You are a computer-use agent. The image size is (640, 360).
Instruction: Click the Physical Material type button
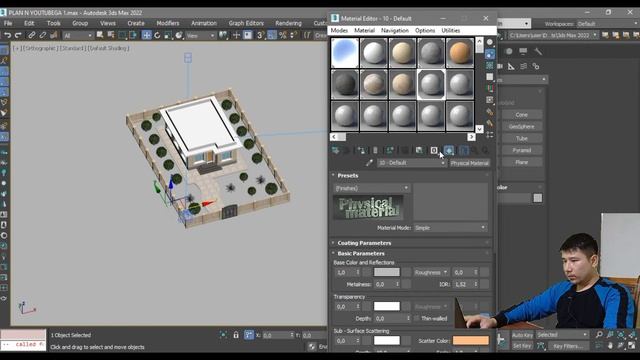469,163
